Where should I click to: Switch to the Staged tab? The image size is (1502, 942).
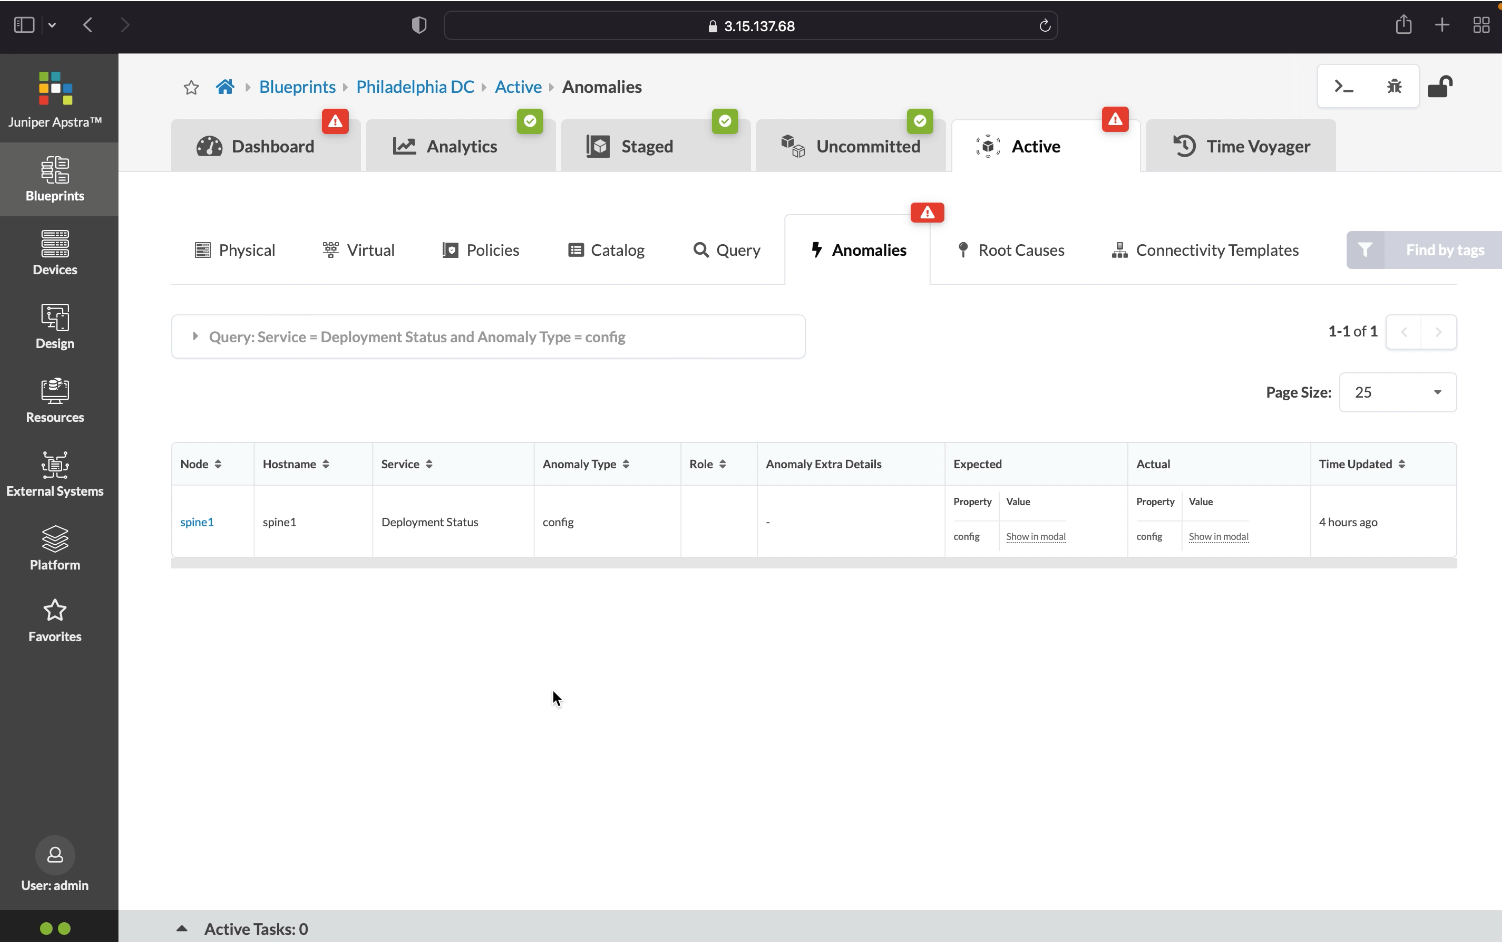pos(655,146)
